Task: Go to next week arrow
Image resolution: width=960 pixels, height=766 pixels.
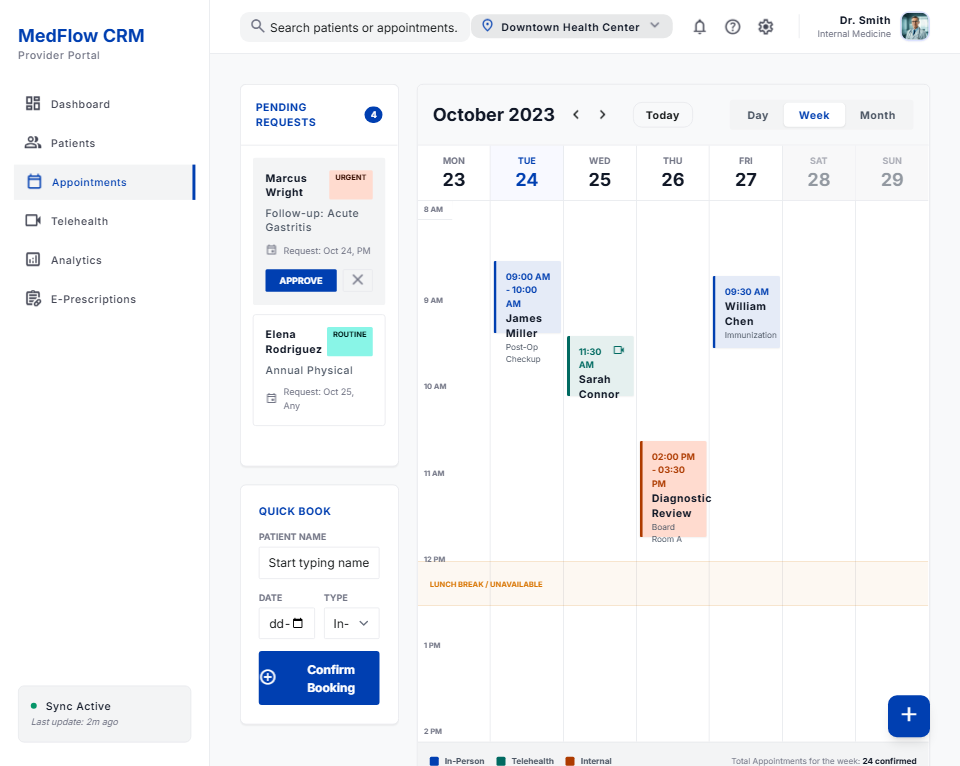Action: point(602,115)
